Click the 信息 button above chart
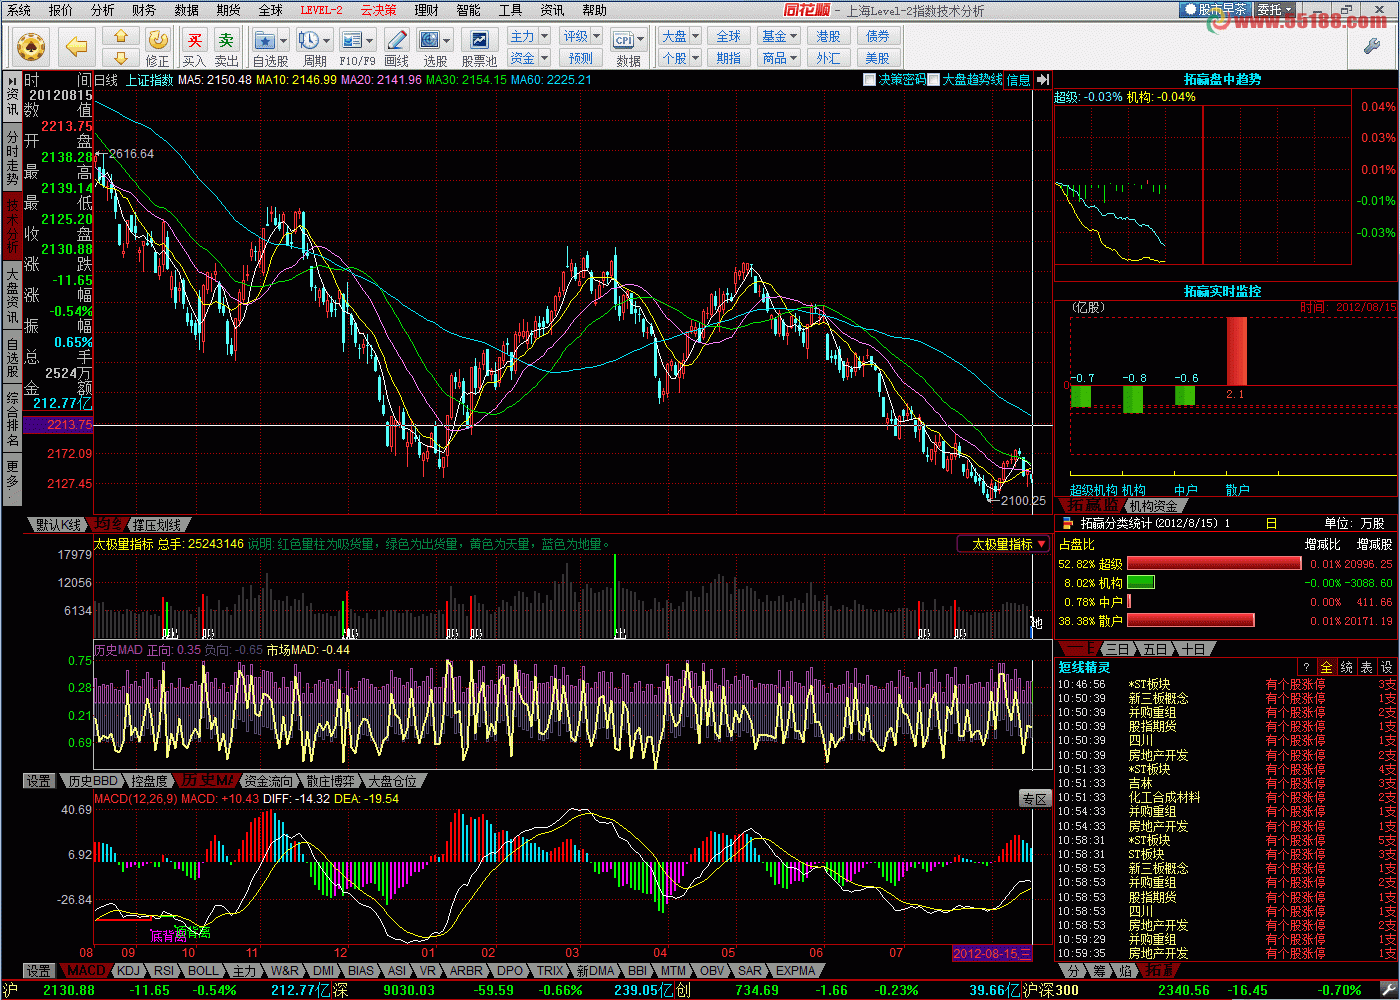 tap(1018, 79)
